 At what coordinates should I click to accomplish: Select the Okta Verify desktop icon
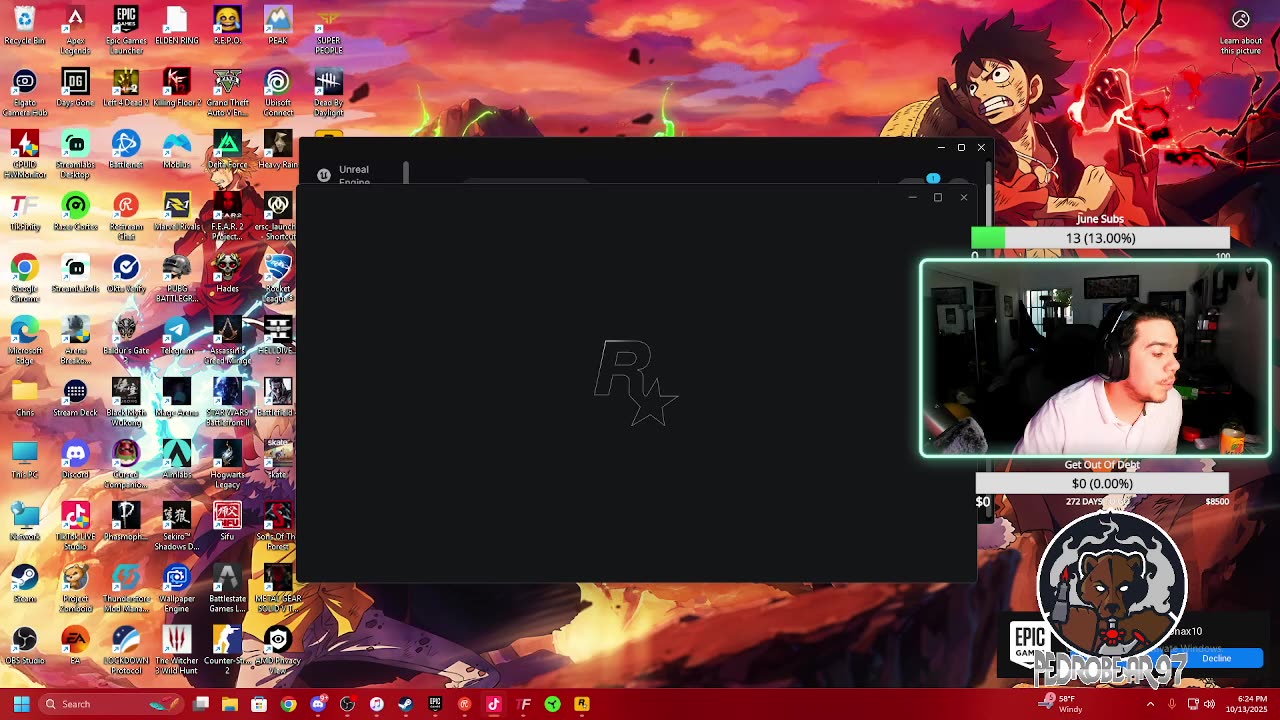coord(126,274)
